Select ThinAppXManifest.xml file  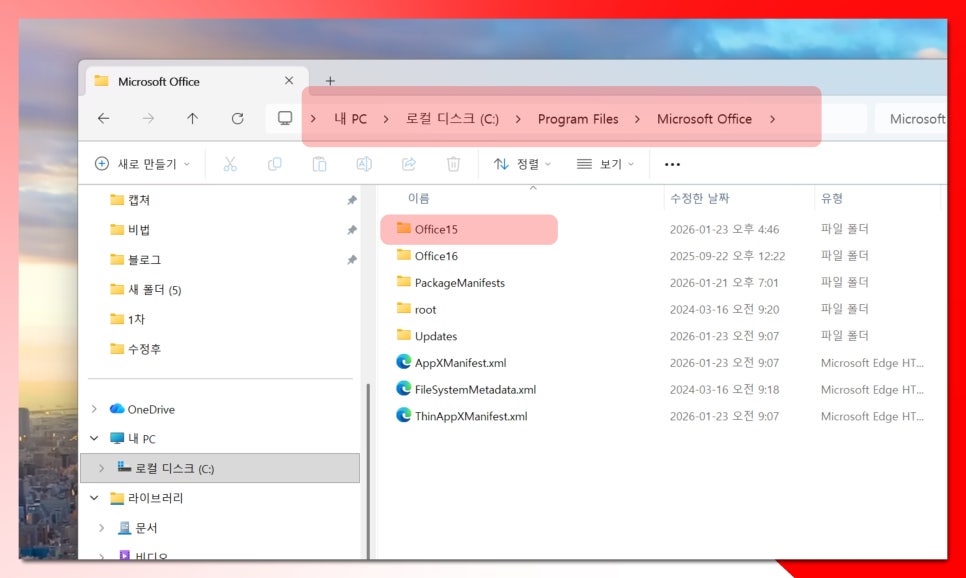pyautogui.click(x=461, y=416)
